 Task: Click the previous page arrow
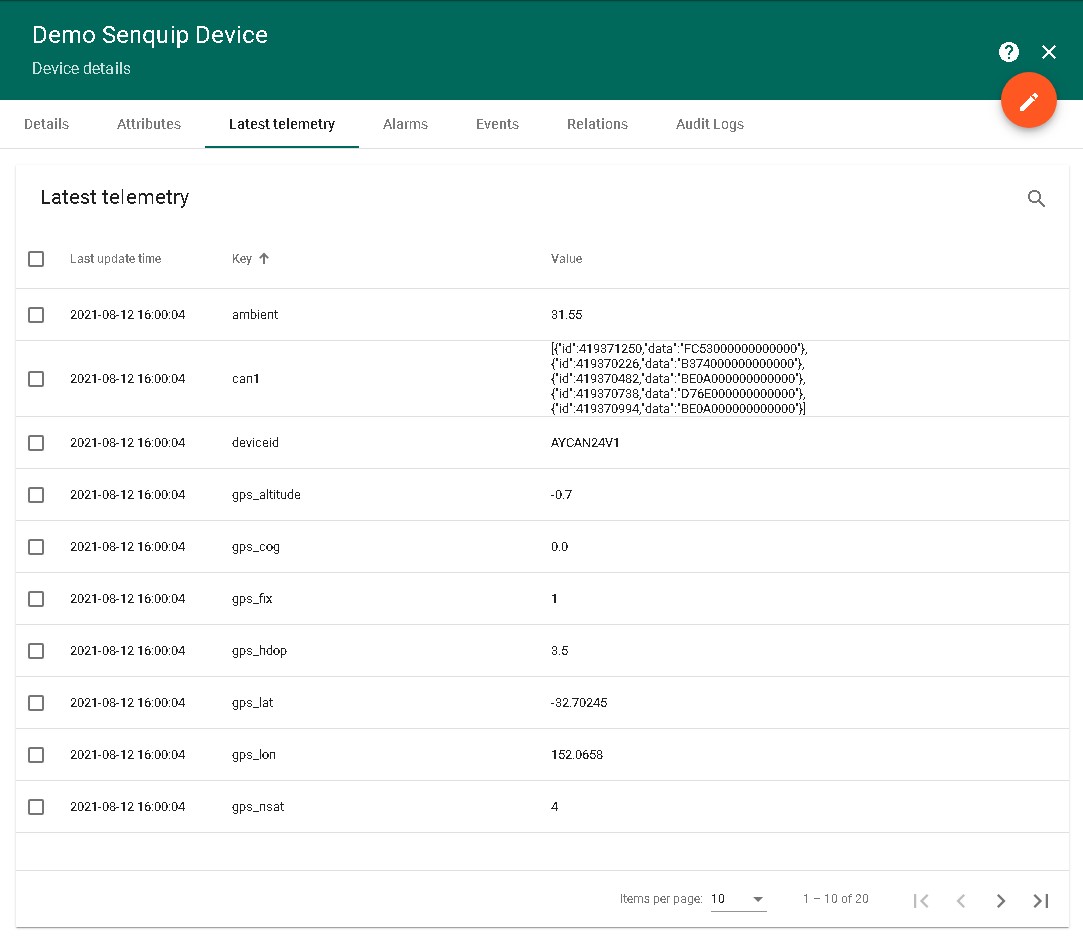[961, 901]
